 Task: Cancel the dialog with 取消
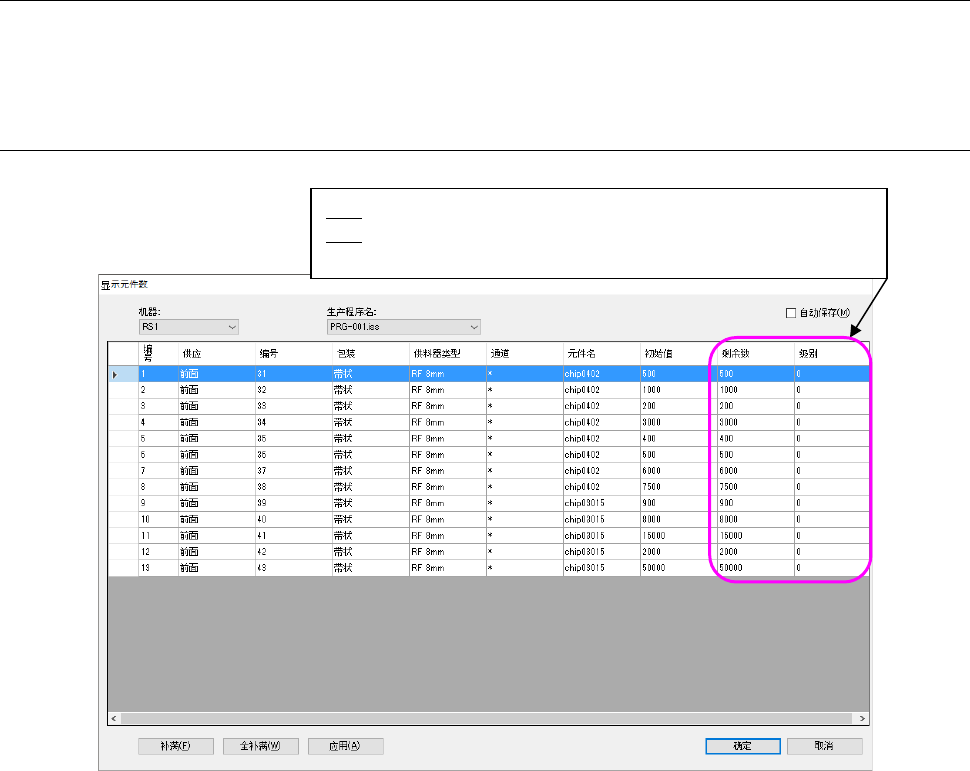point(824,745)
